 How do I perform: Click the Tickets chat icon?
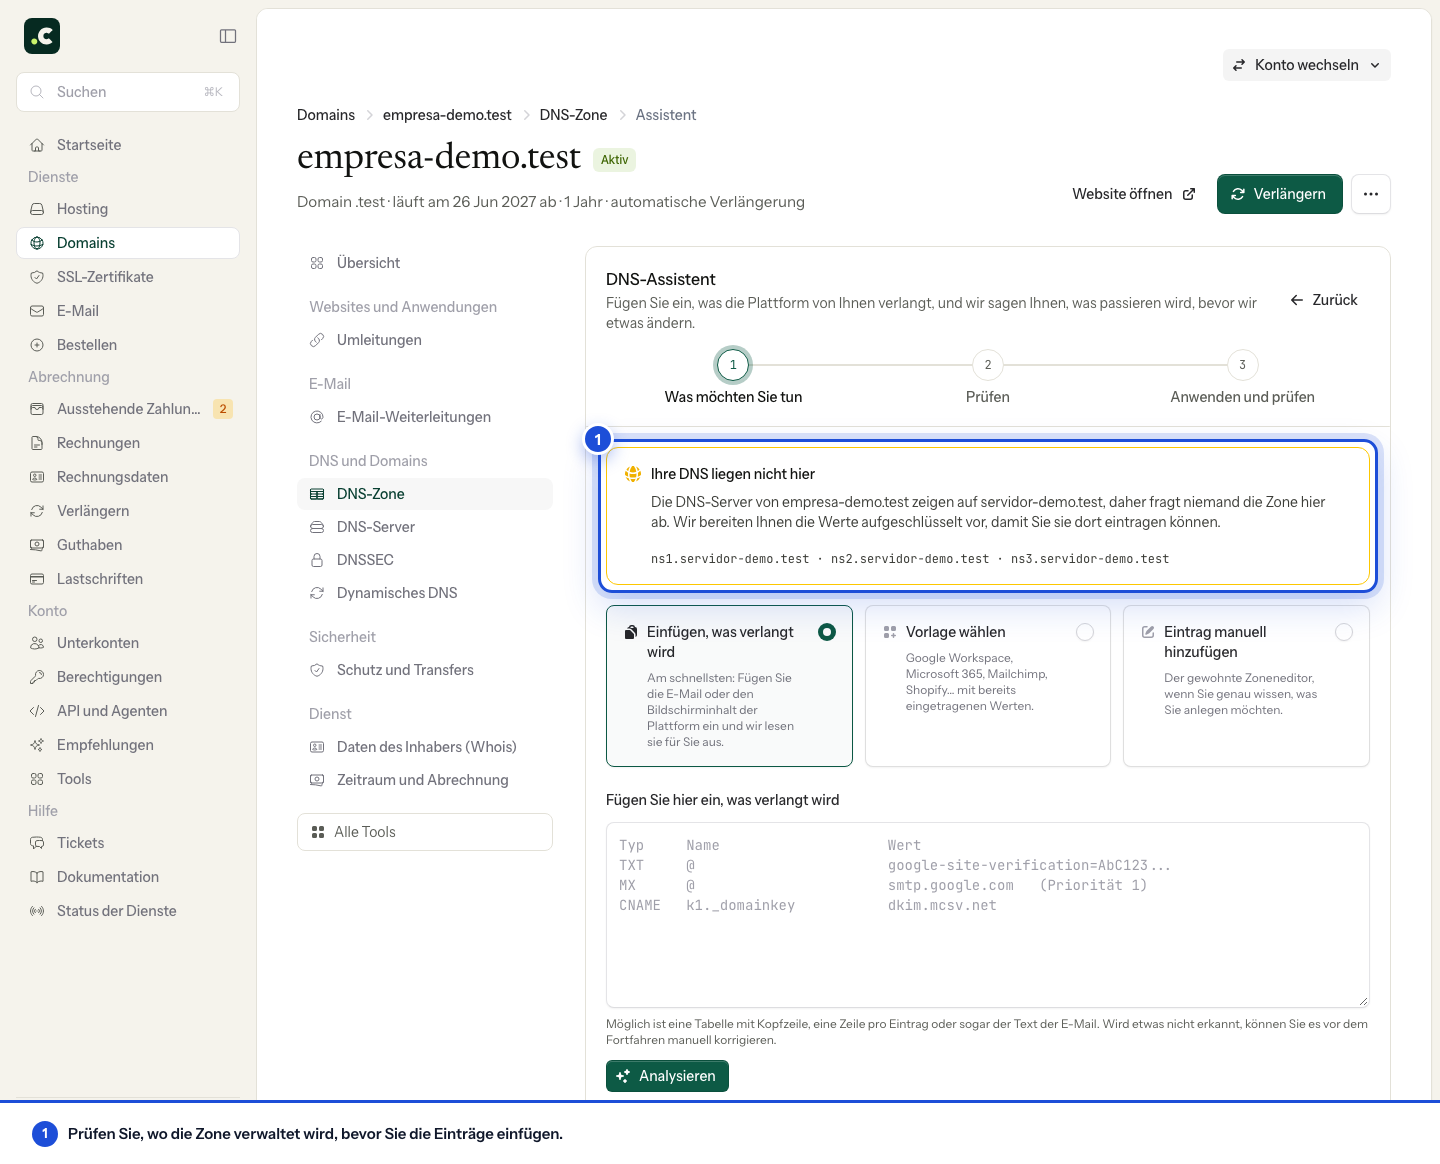(x=37, y=843)
